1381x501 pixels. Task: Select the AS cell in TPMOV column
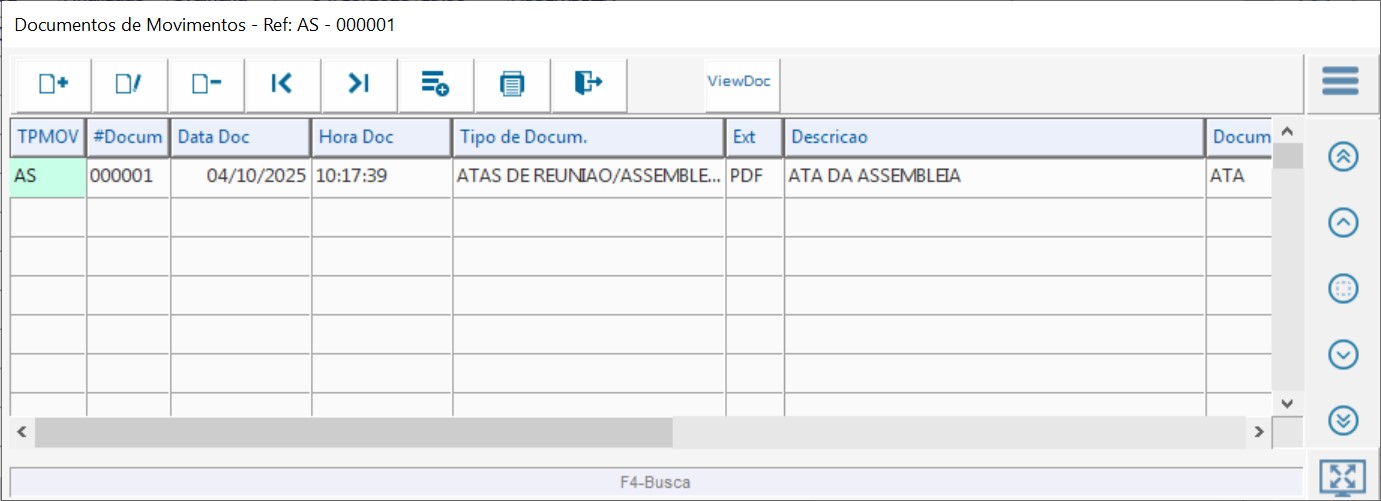pos(48,177)
